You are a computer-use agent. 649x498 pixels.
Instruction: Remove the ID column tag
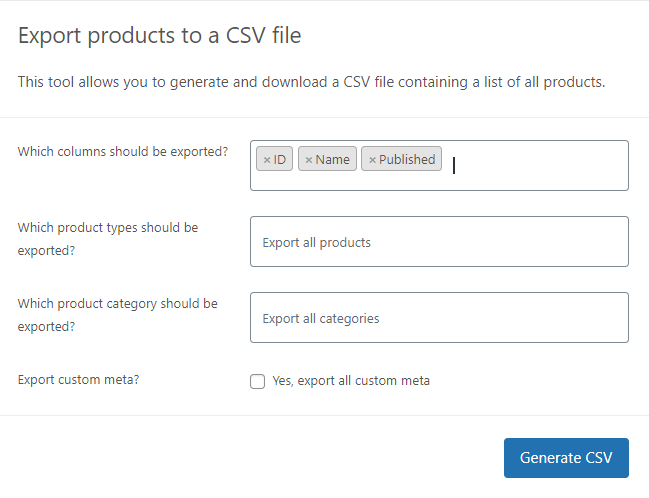[267, 160]
